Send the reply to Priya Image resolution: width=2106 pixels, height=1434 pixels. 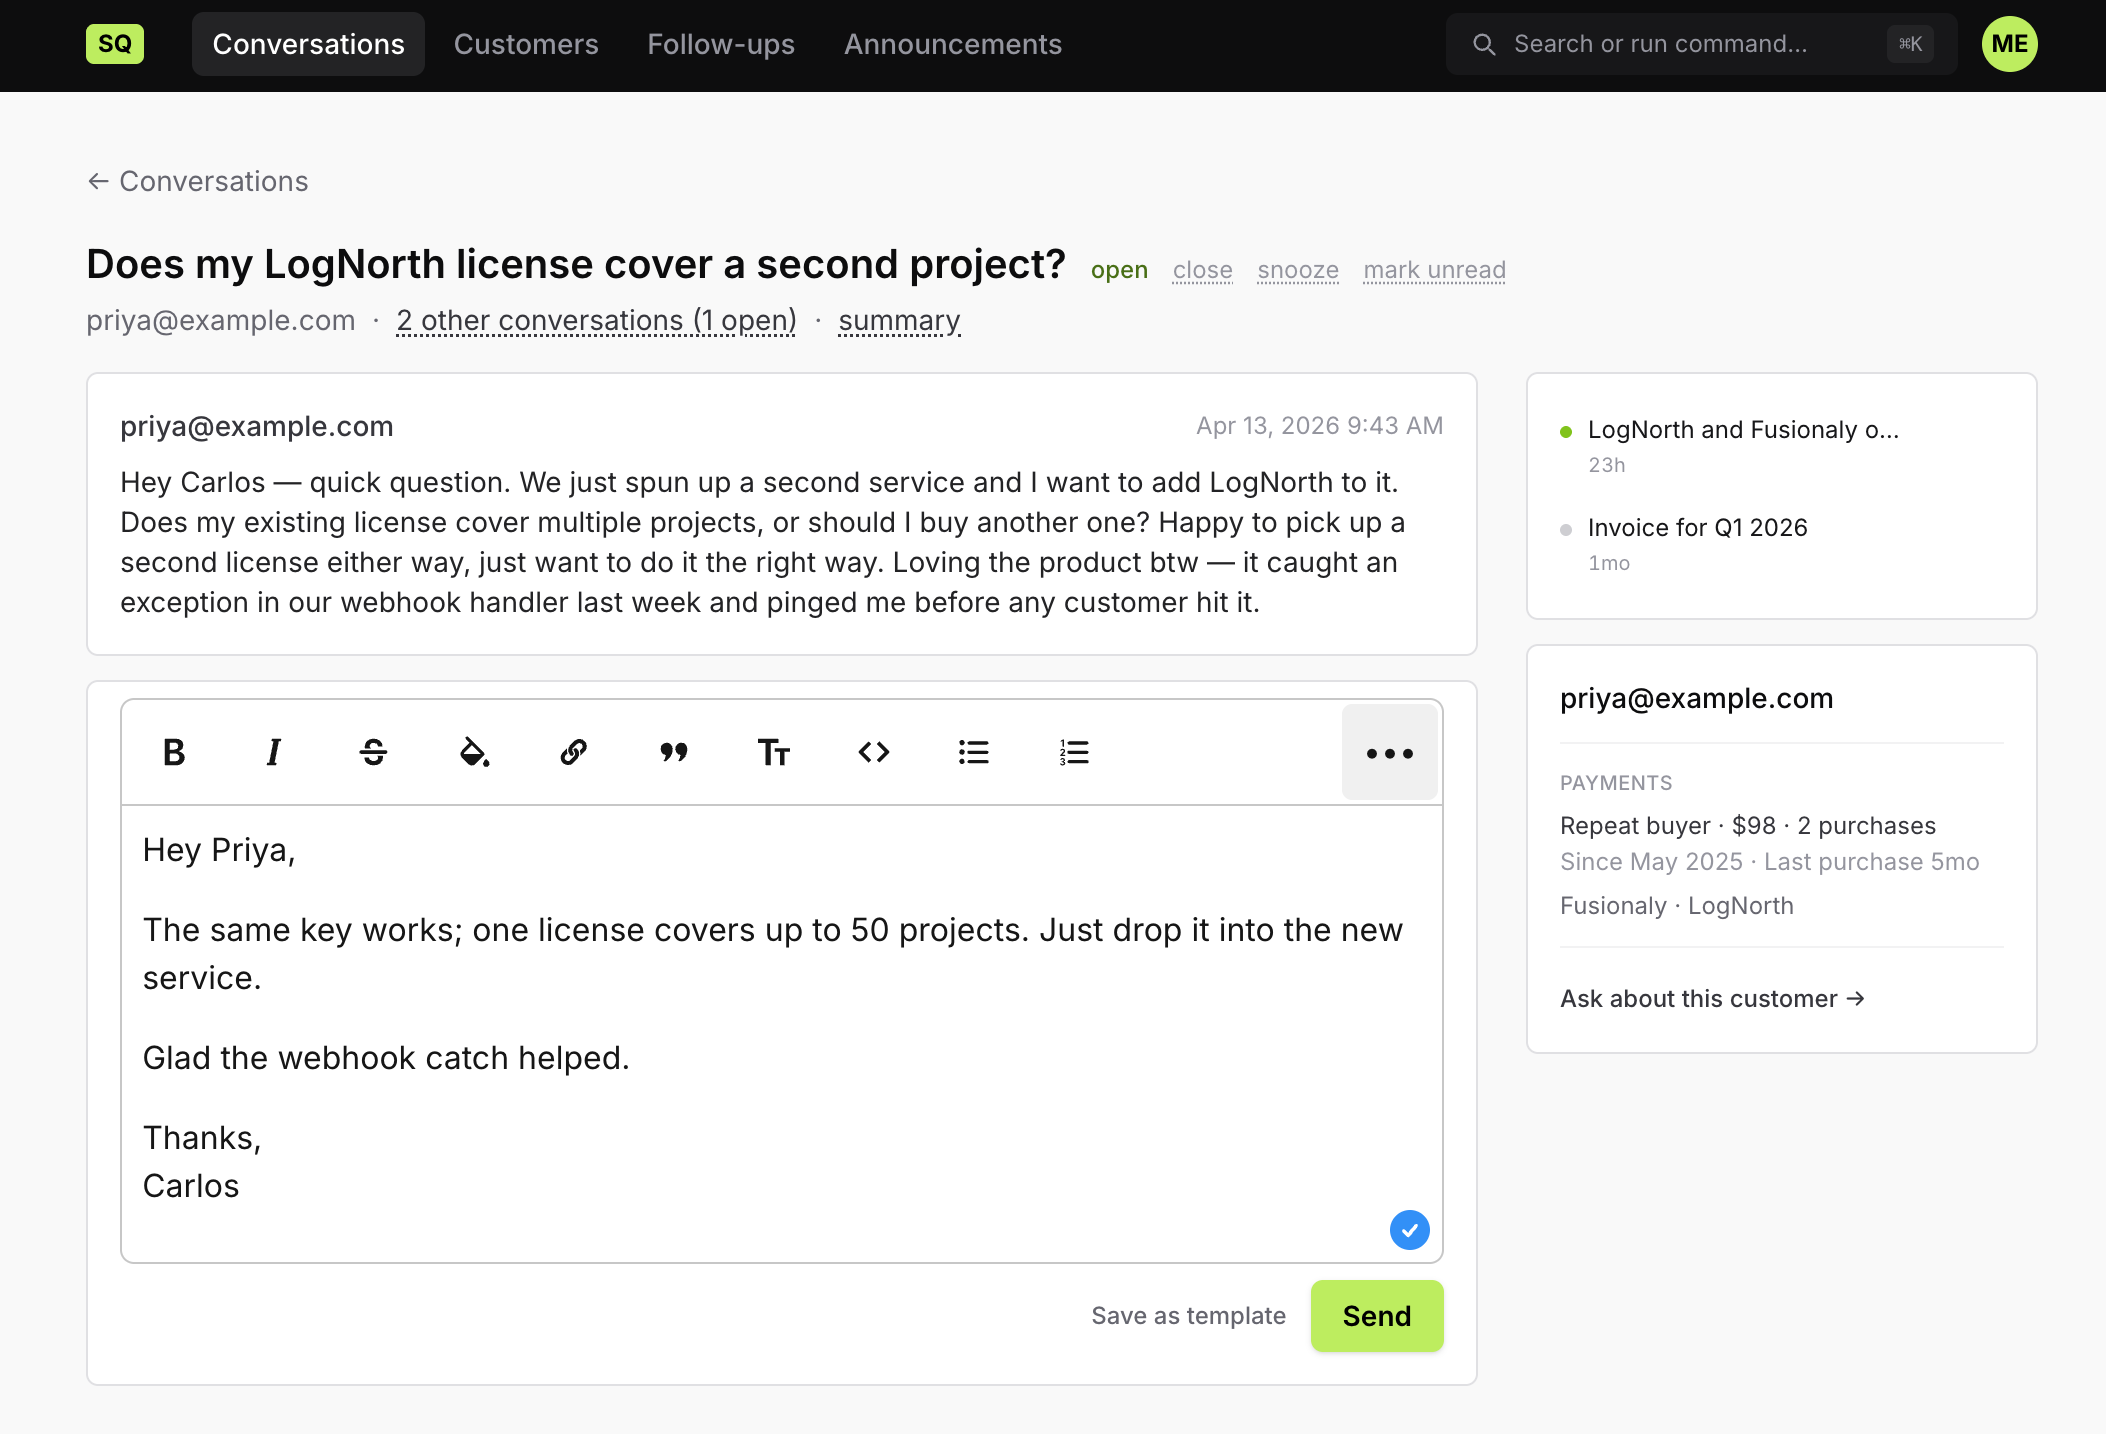tap(1376, 1316)
